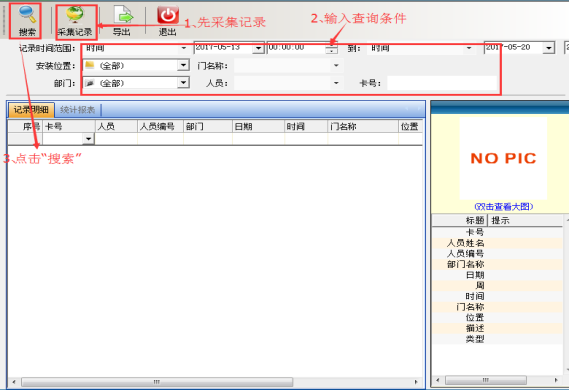The width and height of the screenshot is (570, 390).
Task: Select the 描述 row in detail panel
Action: [497, 328]
